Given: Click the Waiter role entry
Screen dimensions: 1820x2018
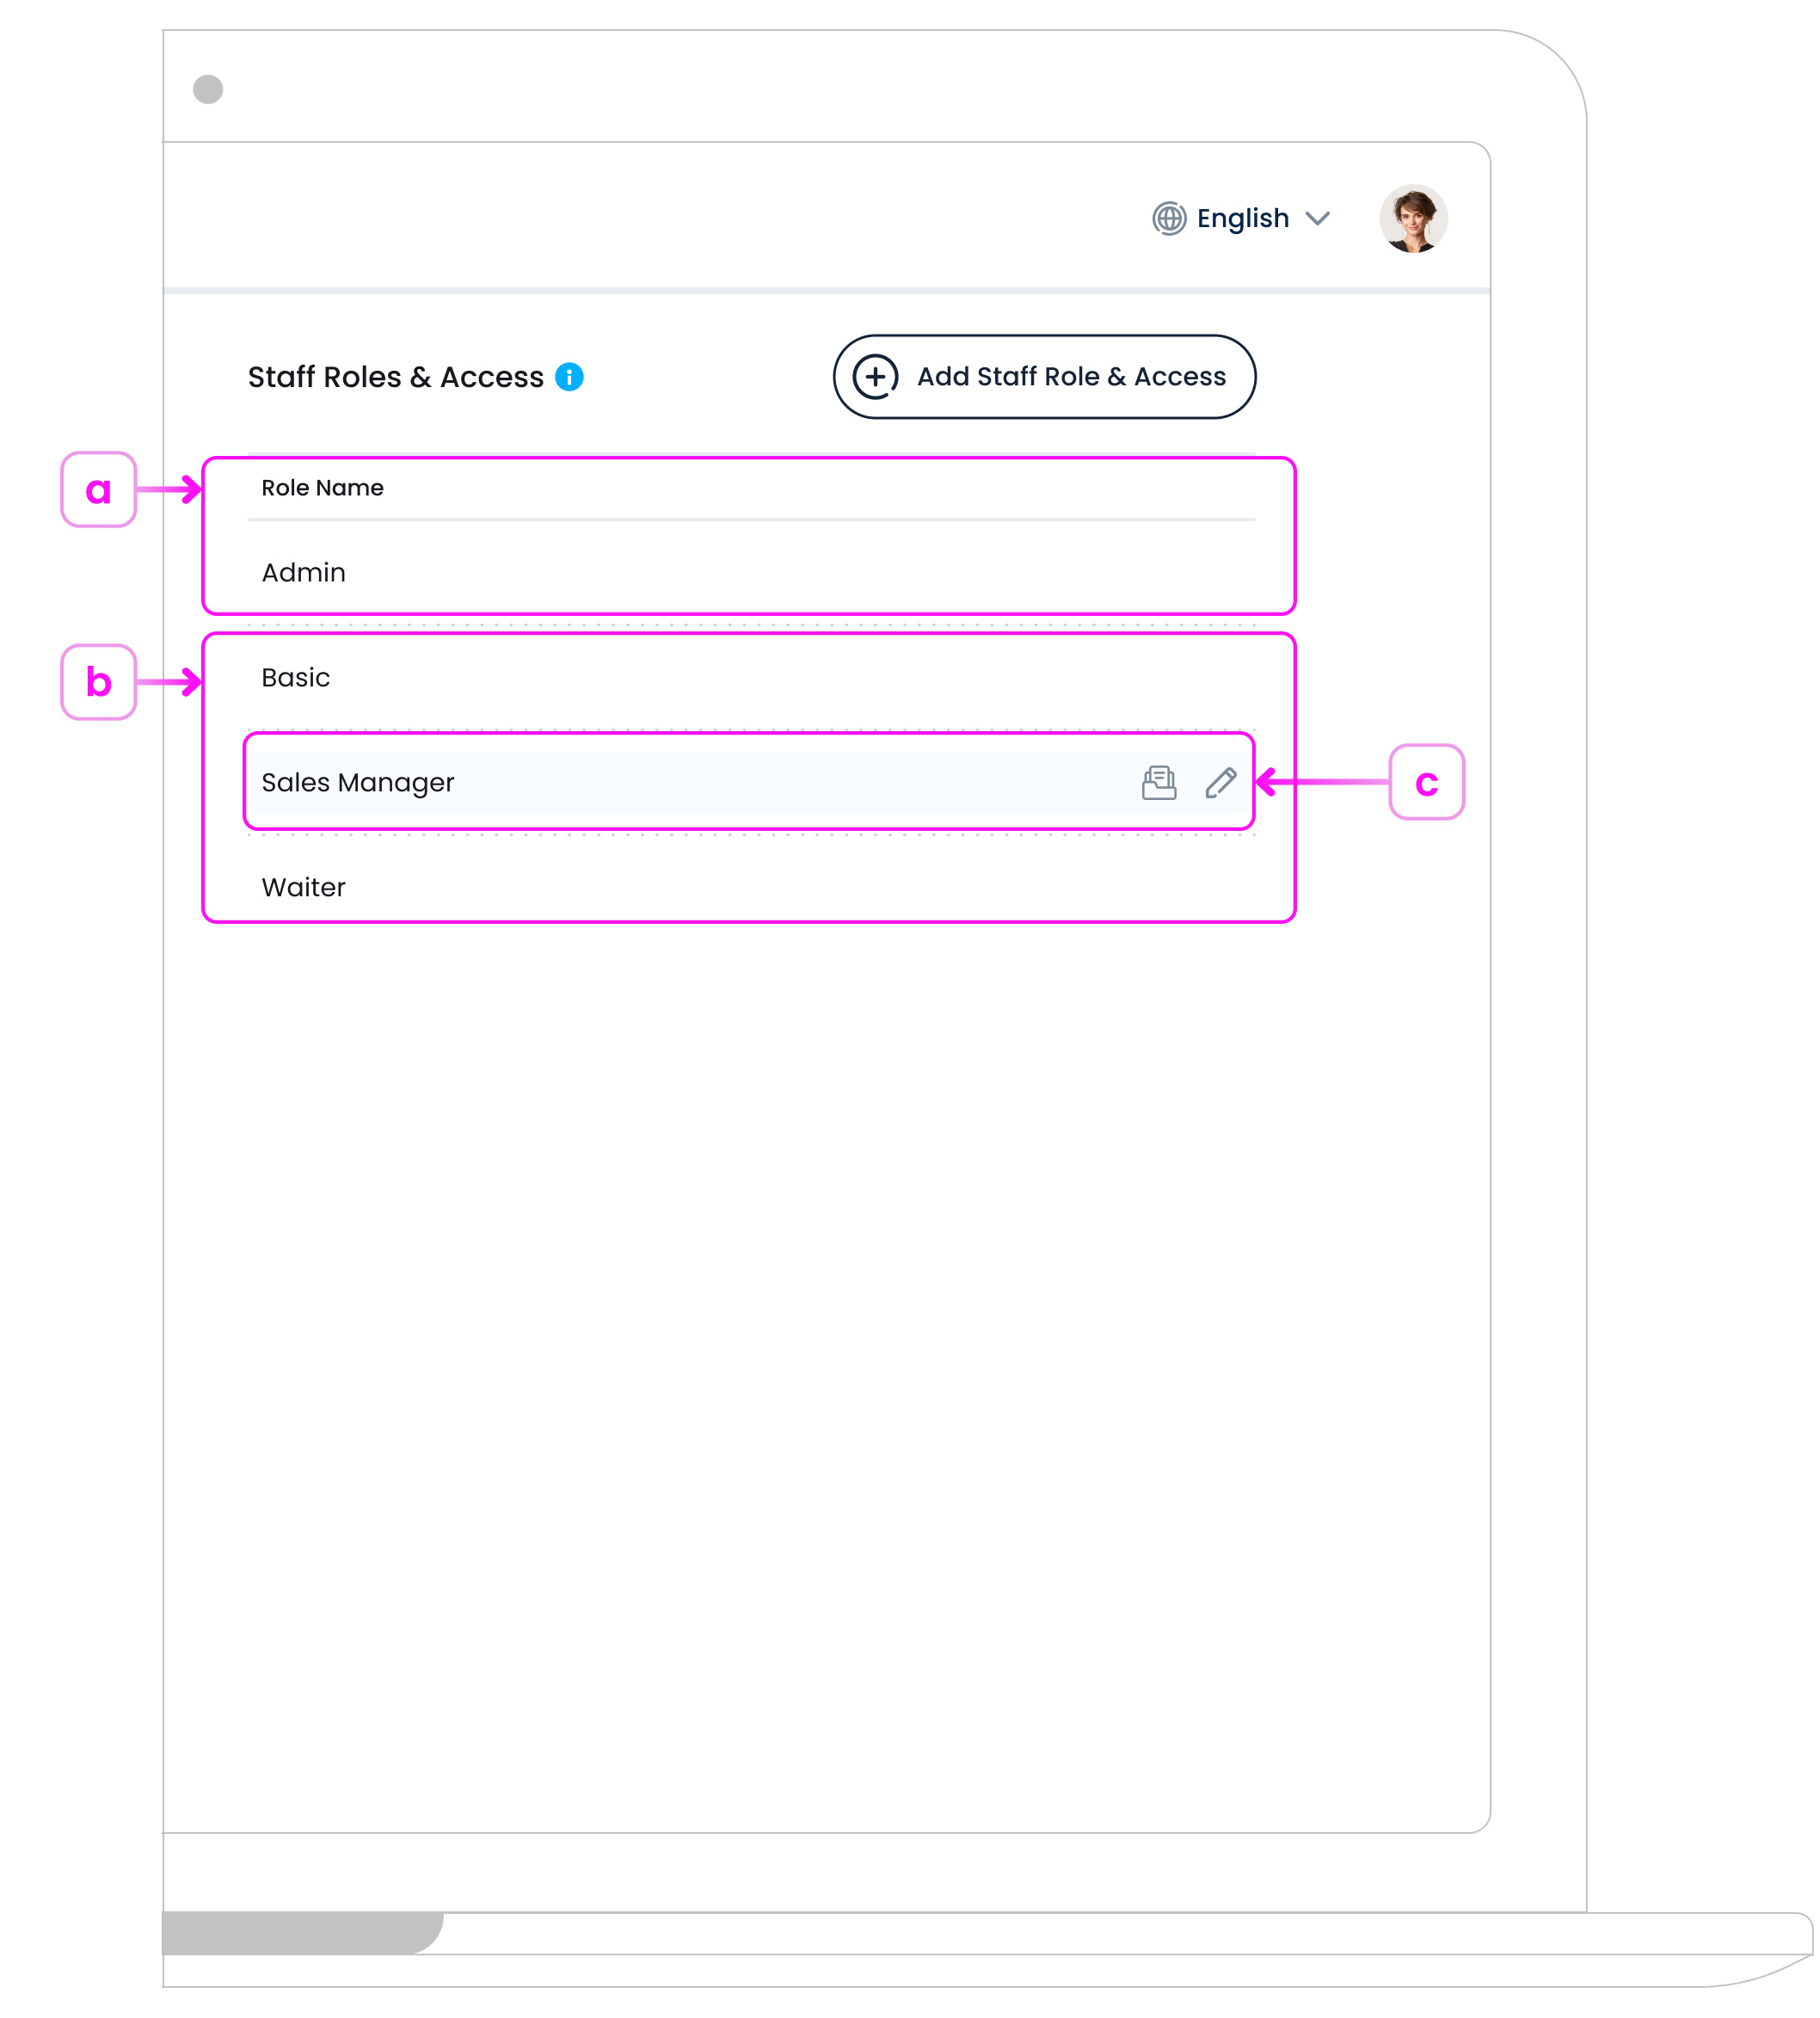Looking at the screenshot, I should (x=303, y=887).
